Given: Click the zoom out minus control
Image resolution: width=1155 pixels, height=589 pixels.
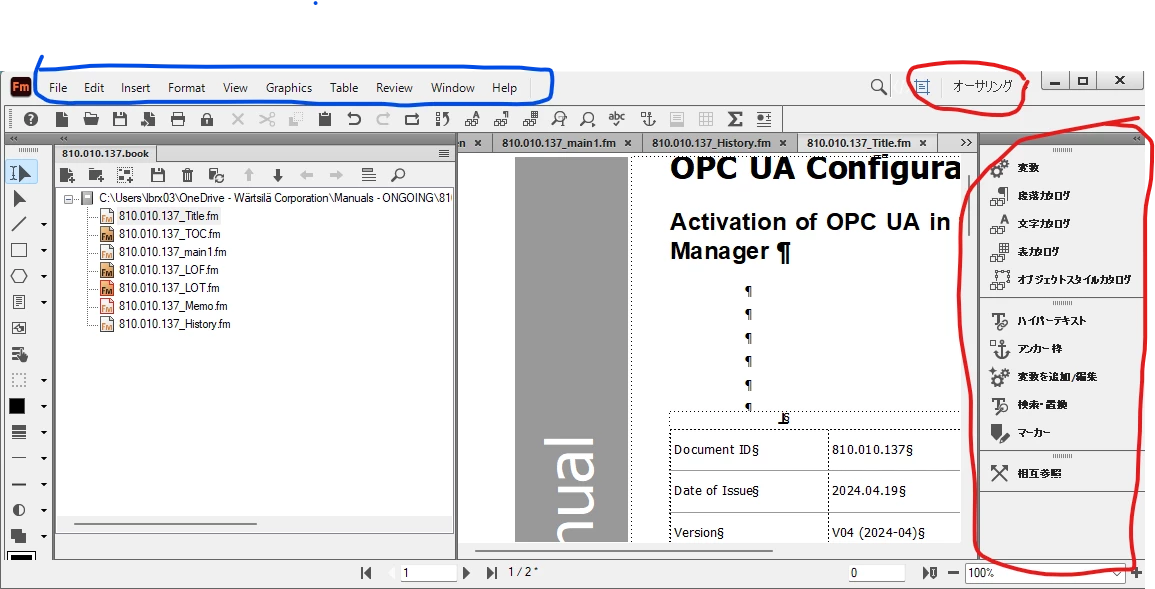Looking at the screenshot, I should coord(953,573).
